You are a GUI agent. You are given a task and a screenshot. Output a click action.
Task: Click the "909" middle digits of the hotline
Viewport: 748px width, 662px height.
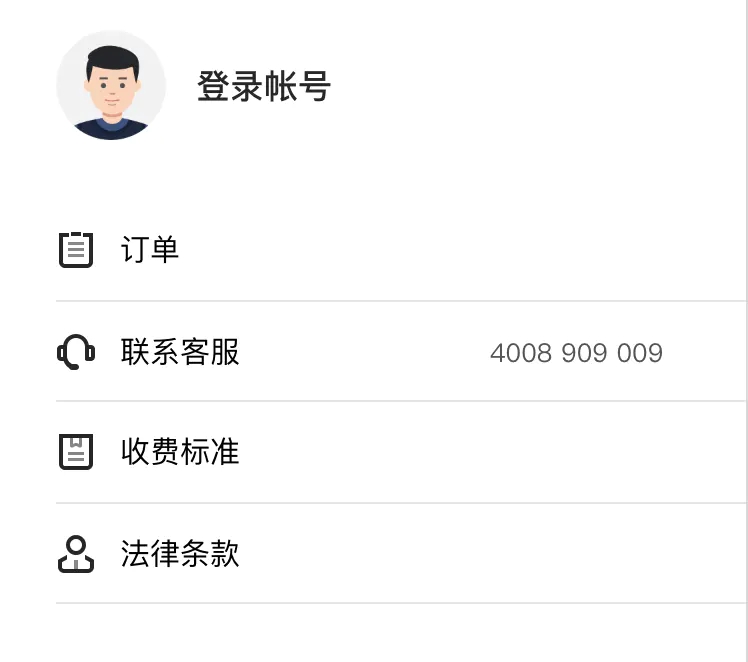click(584, 353)
